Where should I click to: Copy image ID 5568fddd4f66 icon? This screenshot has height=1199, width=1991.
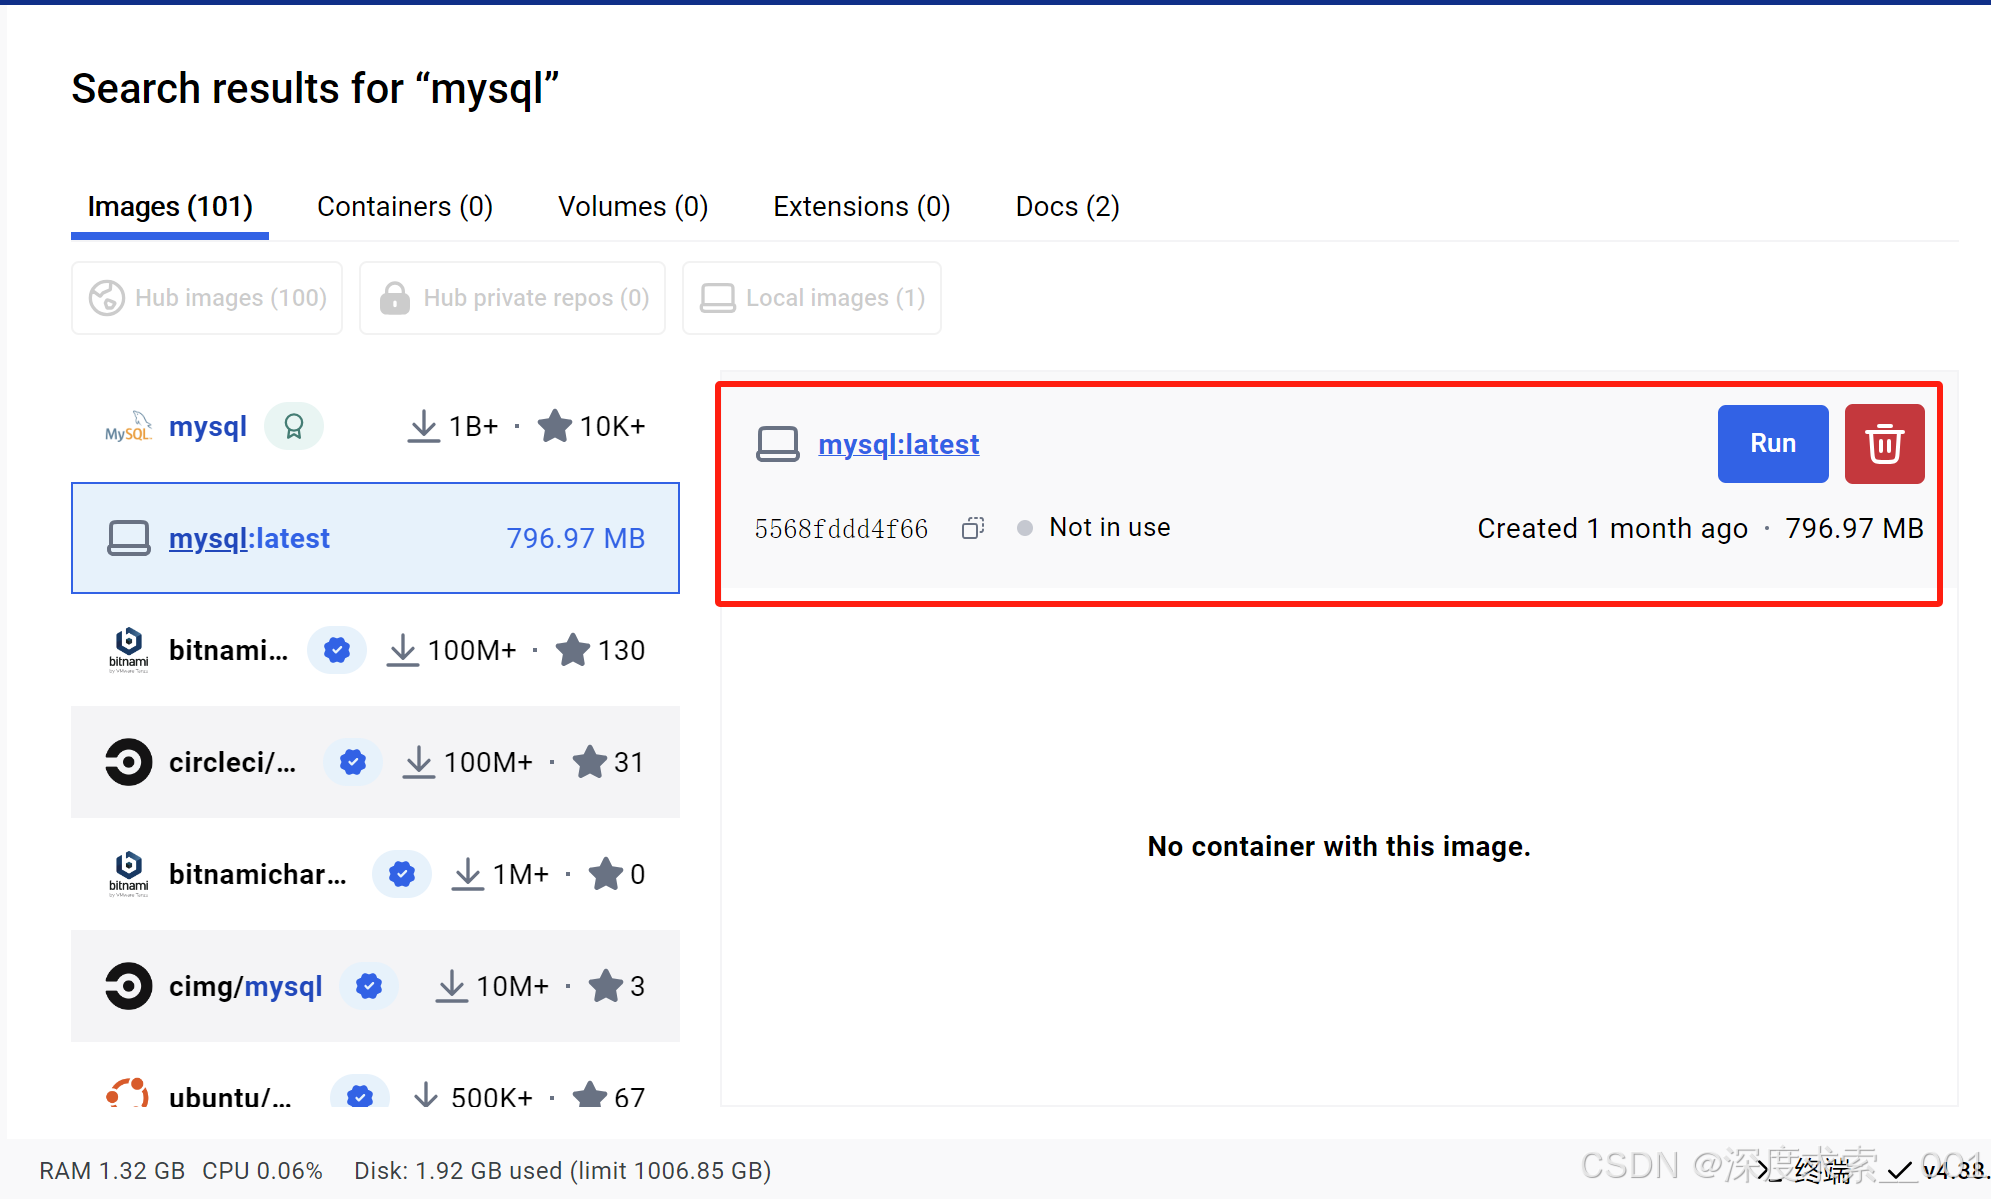pyautogui.click(x=973, y=528)
